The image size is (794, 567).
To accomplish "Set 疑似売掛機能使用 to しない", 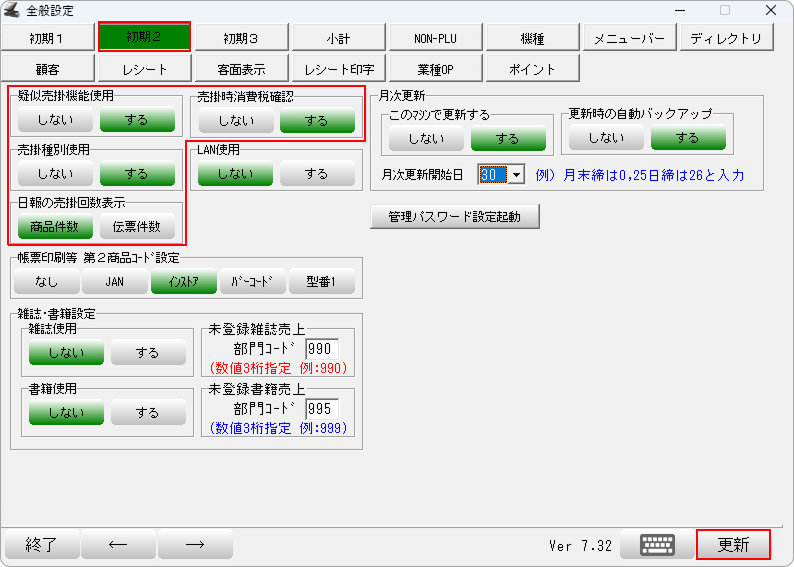I will (x=55, y=120).
